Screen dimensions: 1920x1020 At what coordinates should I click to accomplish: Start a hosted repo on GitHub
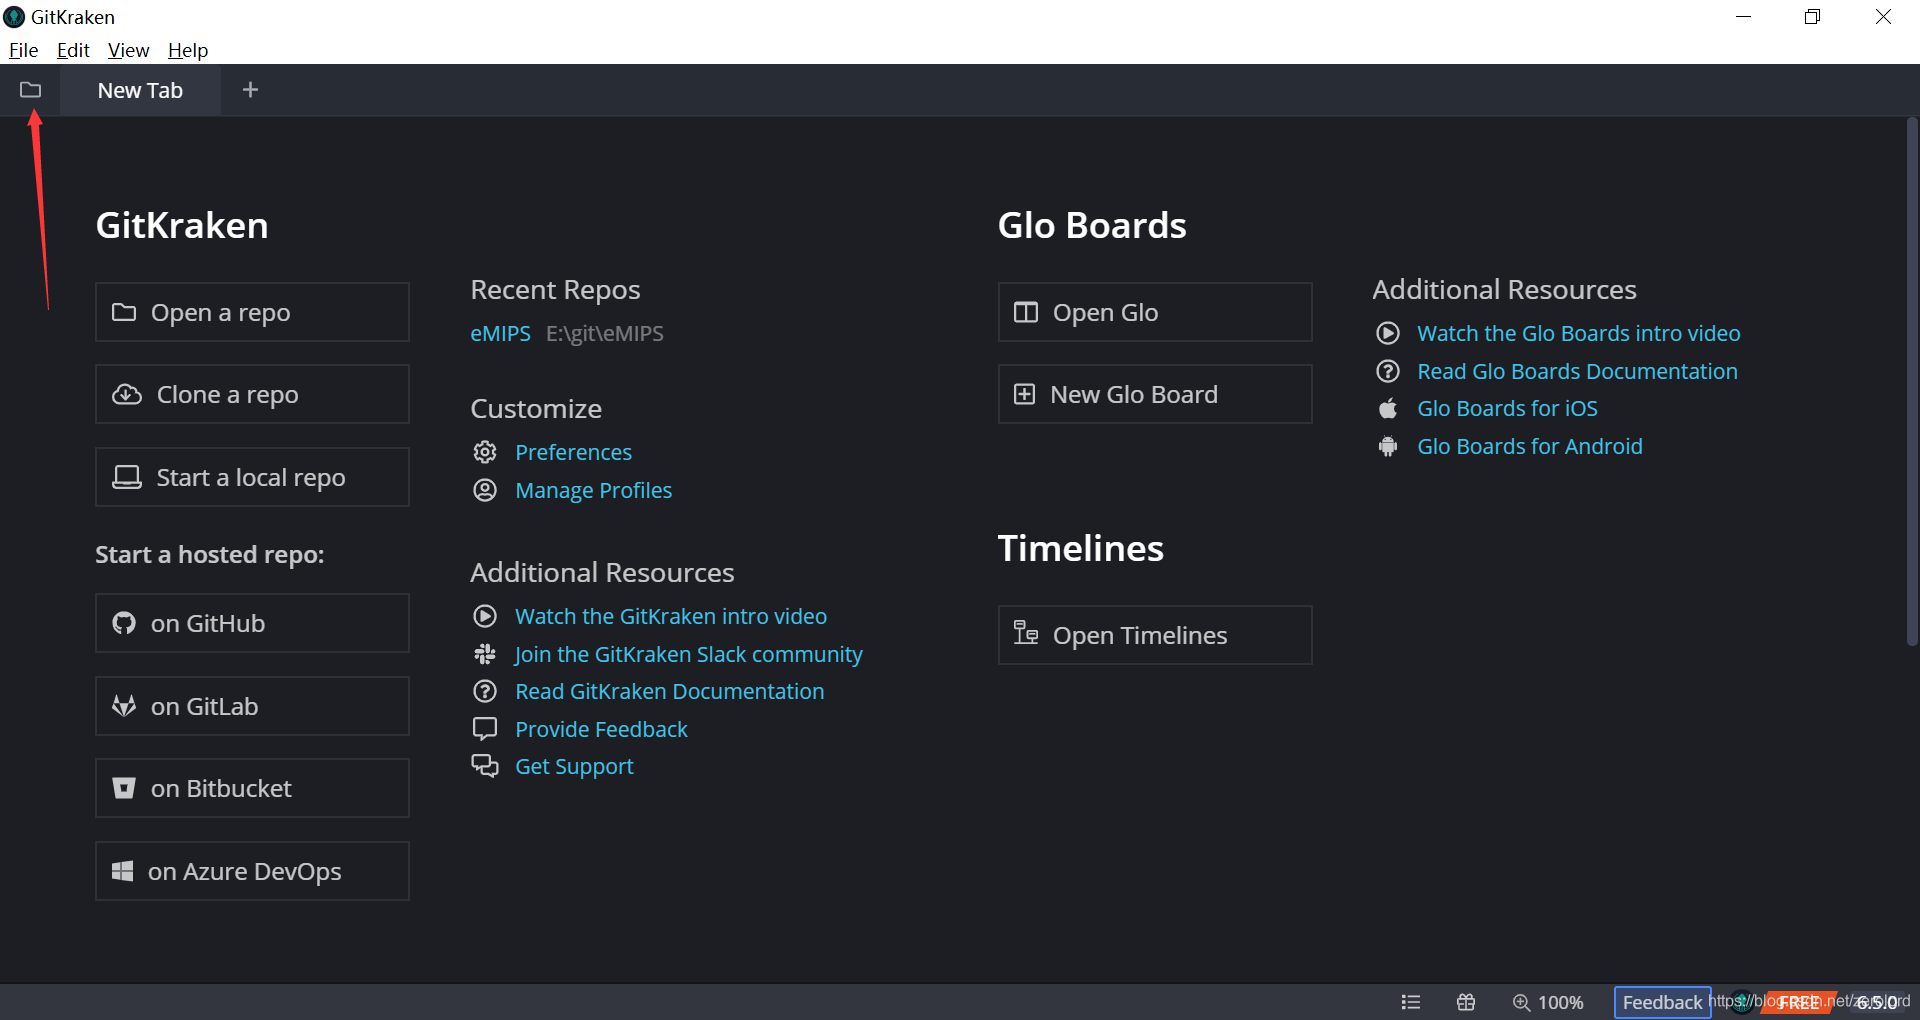click(x=252, y=623)
